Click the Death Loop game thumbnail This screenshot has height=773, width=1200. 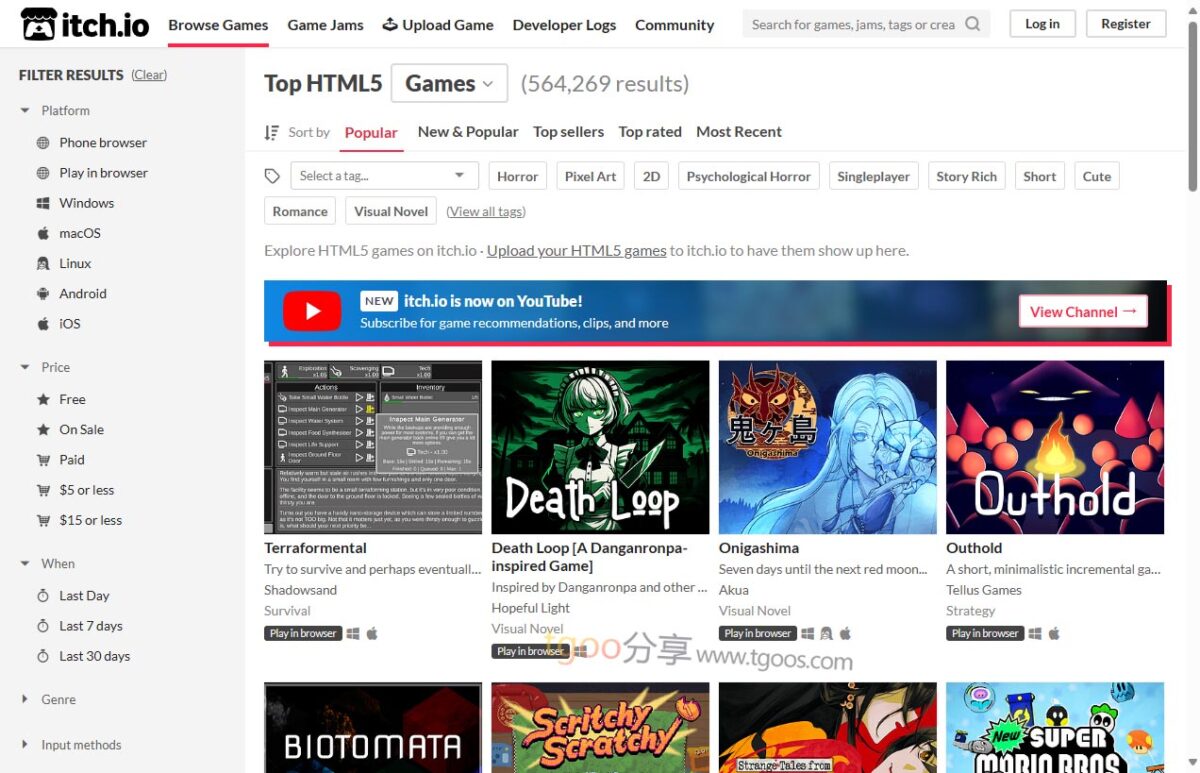point(599,446)
